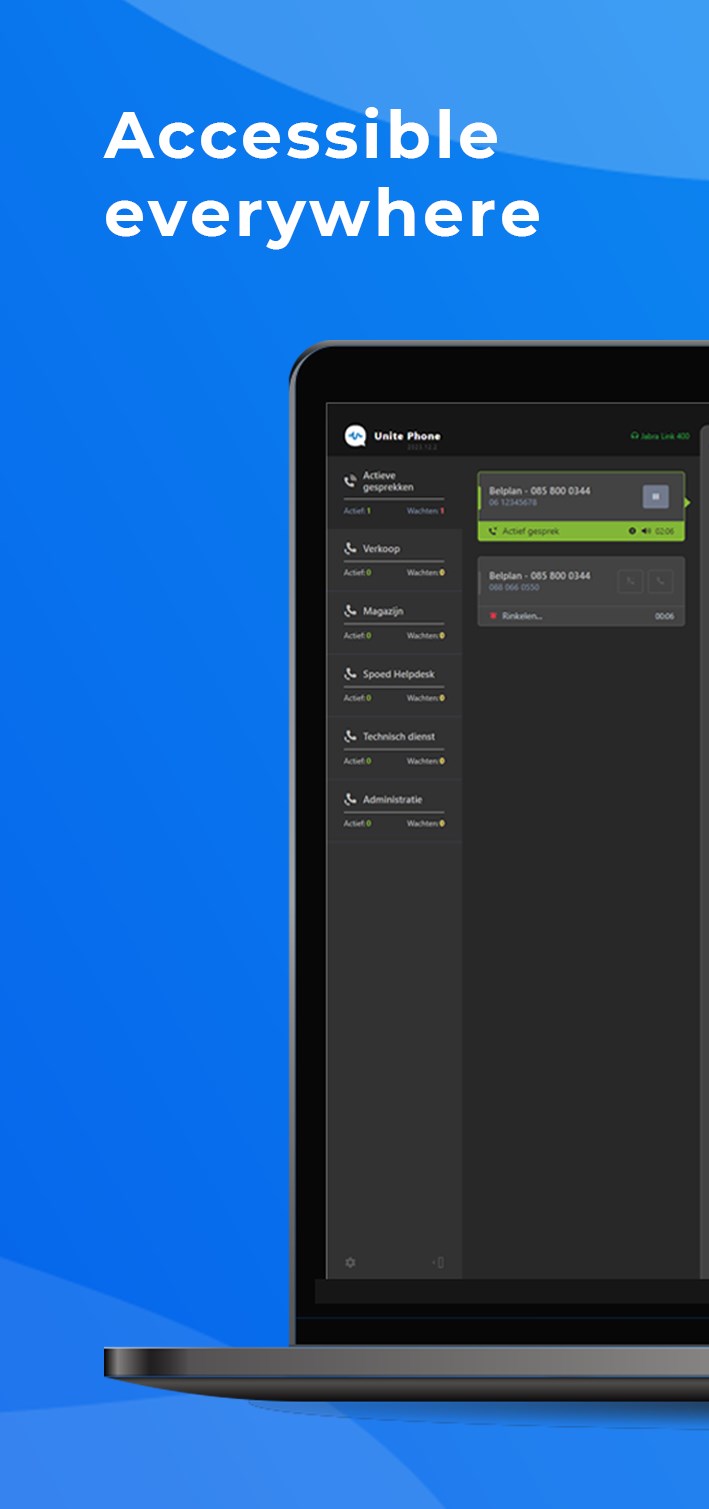Click Wachten: 1 under Actieve gesprekken
709x1509 pixels.
[426, 511]
